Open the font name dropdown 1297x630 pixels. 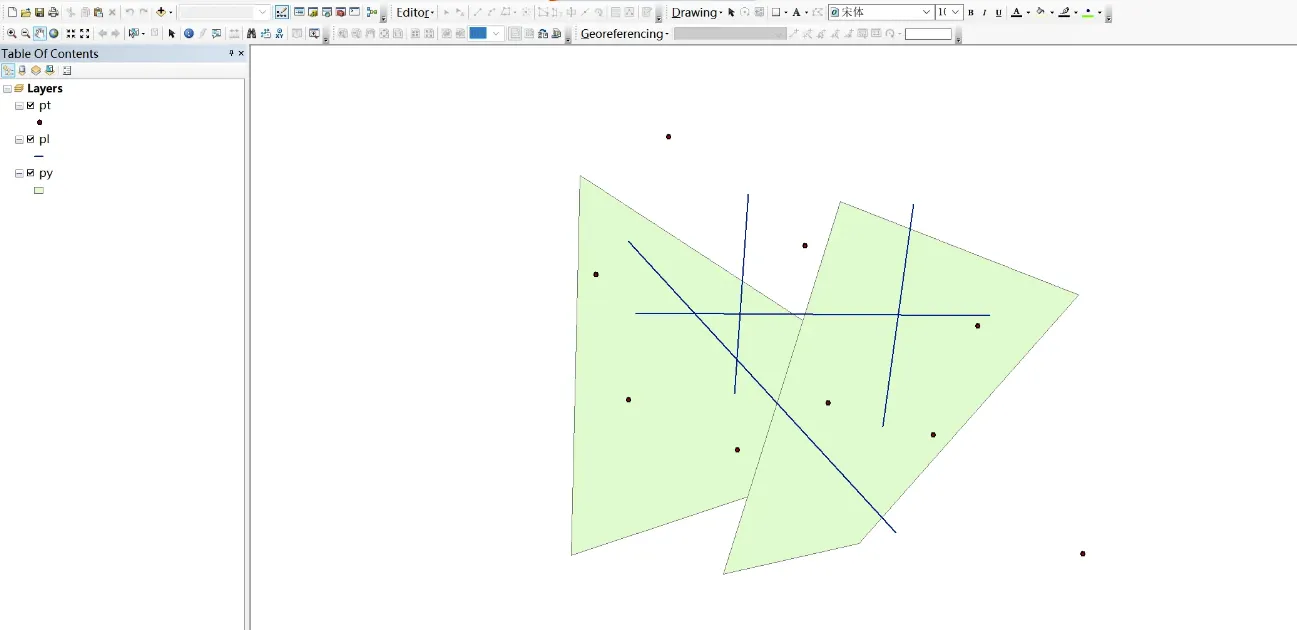pyautogui.click(x=925, y=12)
